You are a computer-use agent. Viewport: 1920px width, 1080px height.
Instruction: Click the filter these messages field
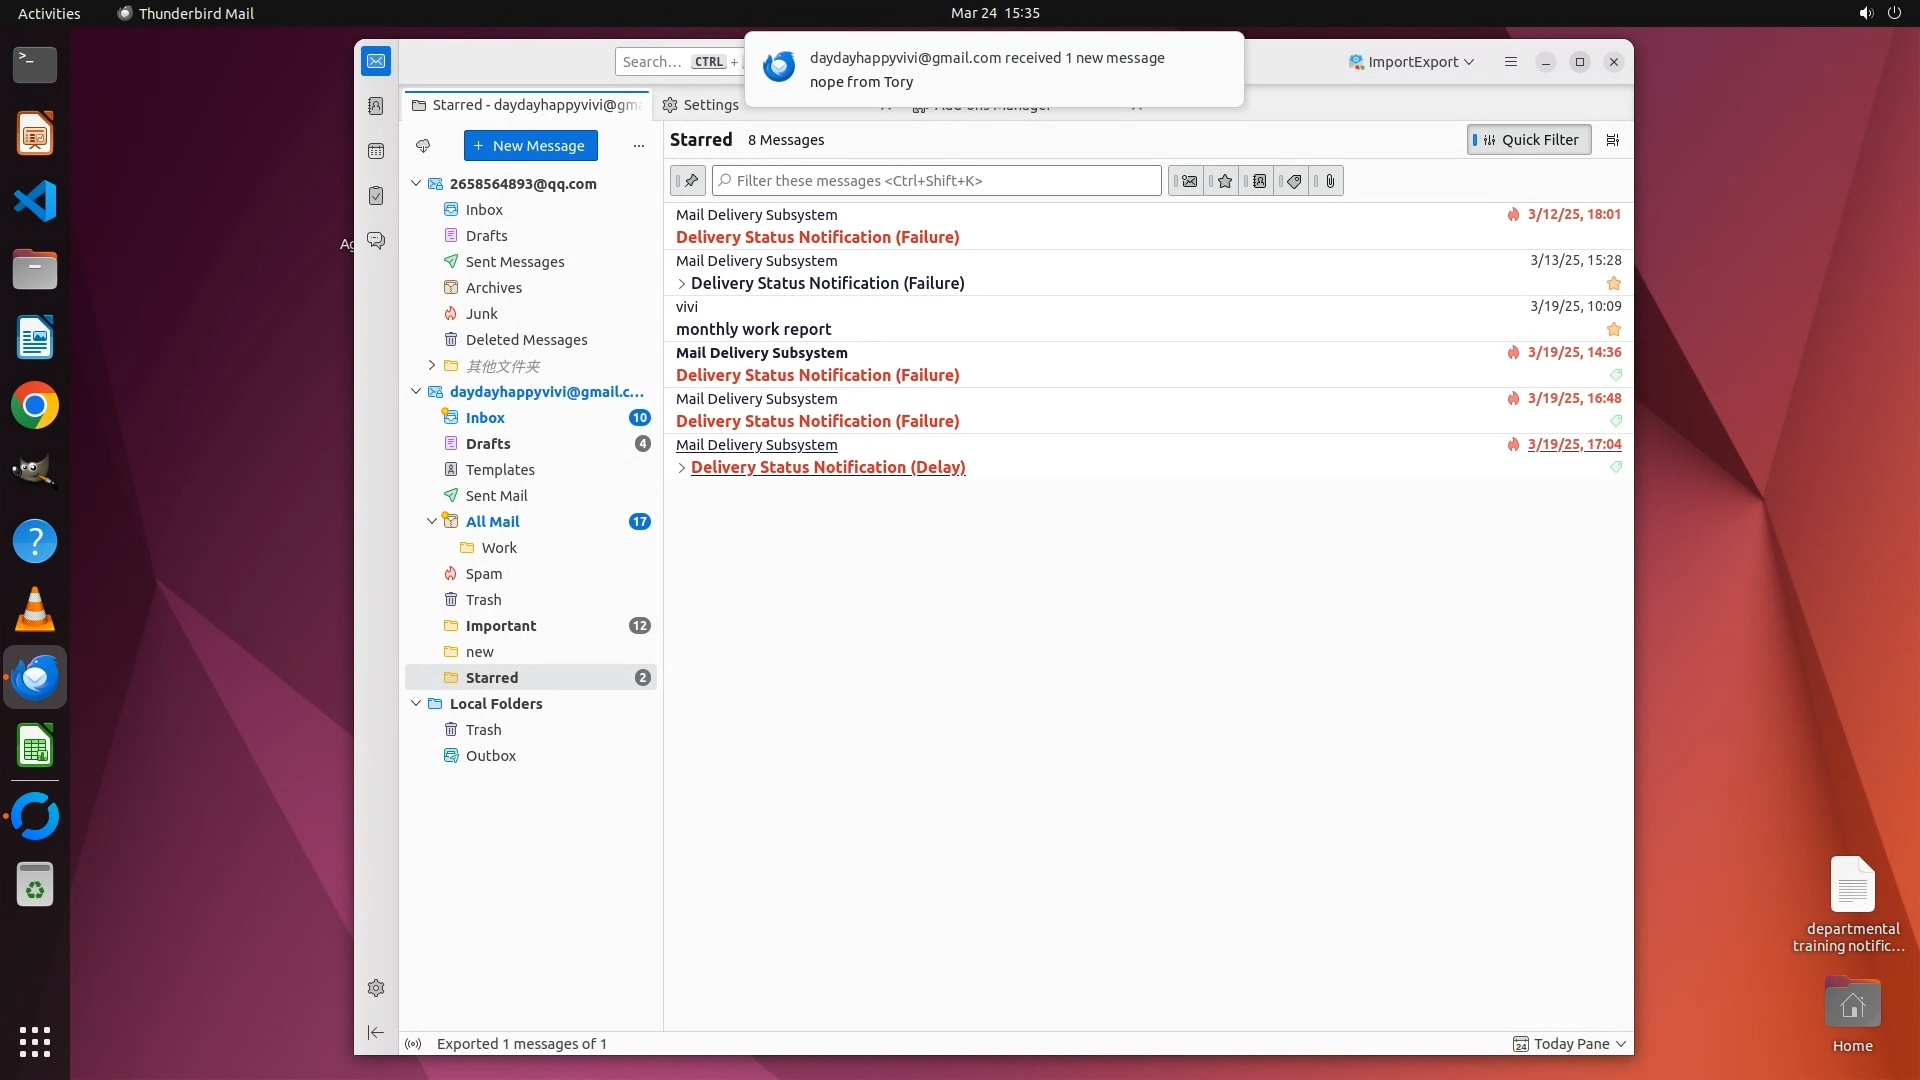(936, 181)
